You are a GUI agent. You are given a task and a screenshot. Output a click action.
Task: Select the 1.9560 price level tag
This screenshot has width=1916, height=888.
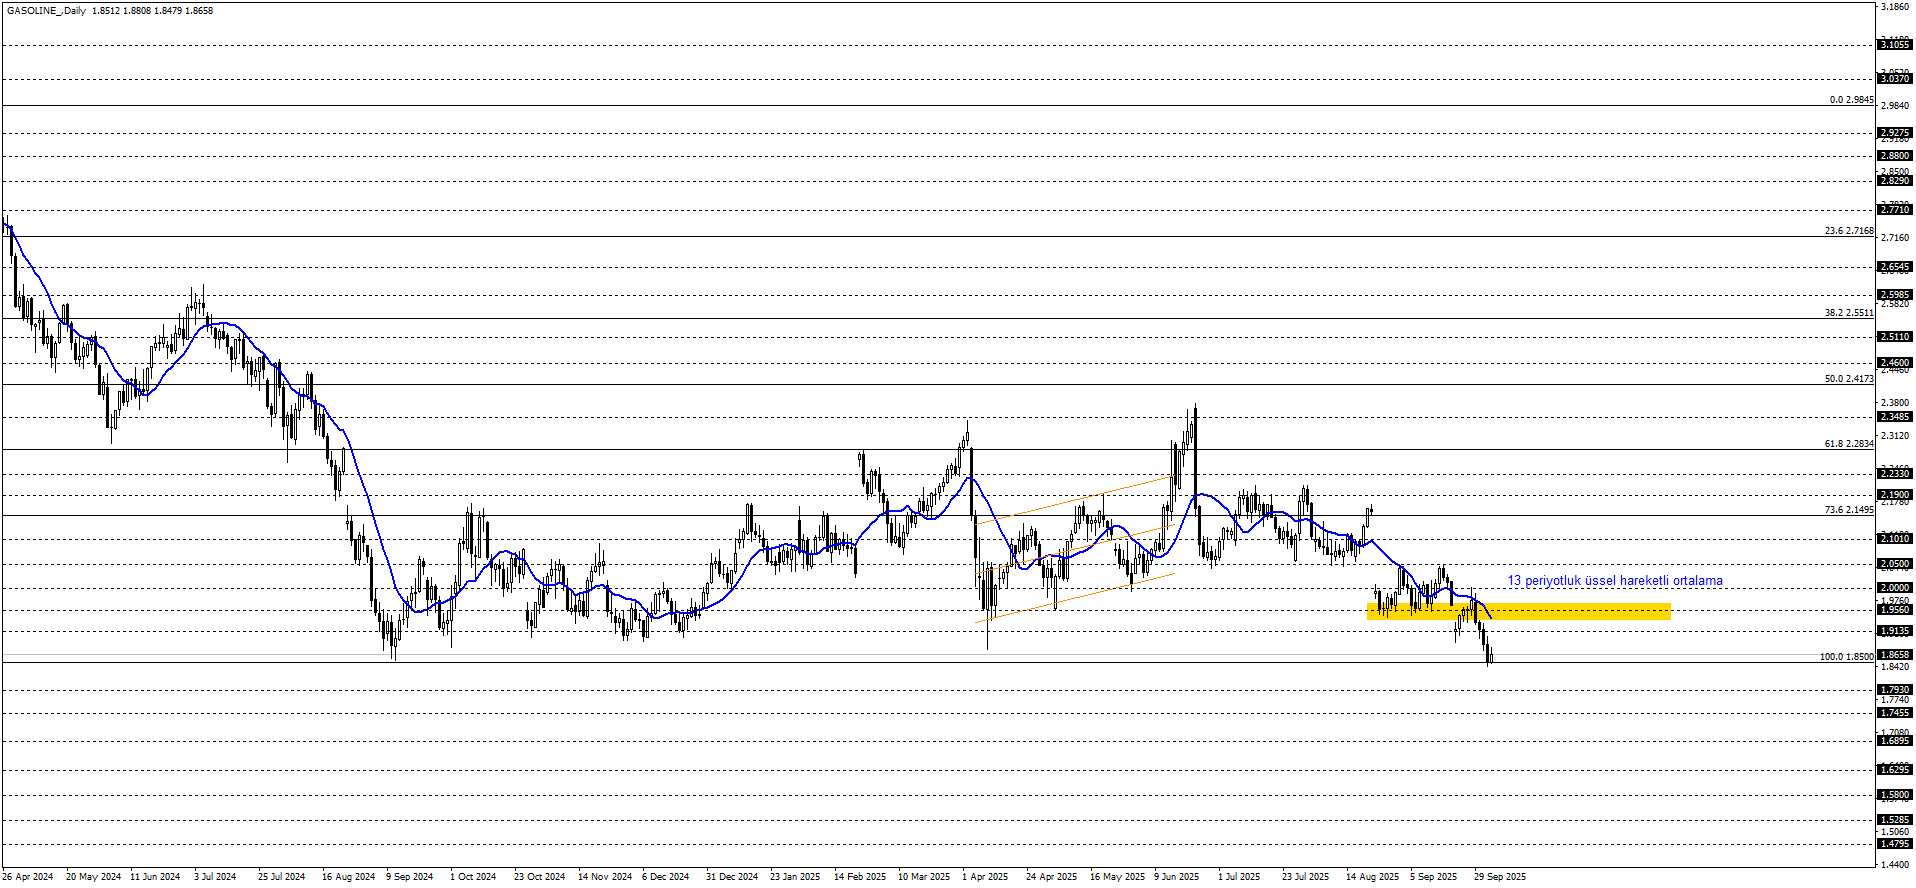[x=1895, y=610]
